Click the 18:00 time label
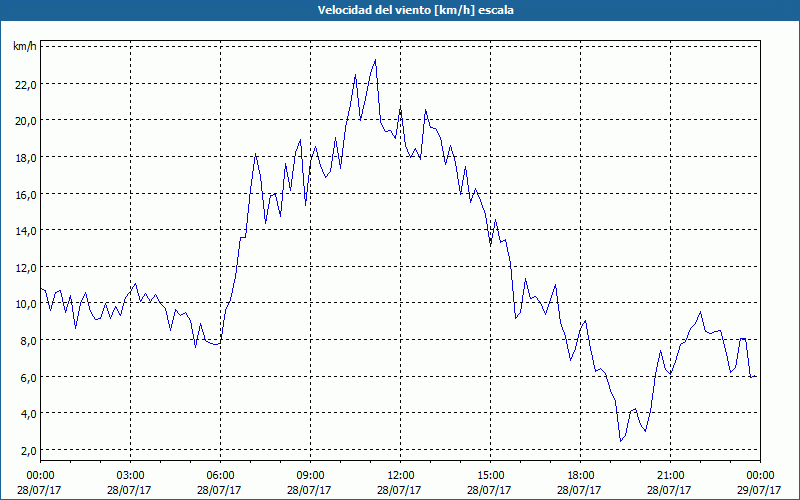This screenshot has width=800, height=500. (x=581, y=476)
